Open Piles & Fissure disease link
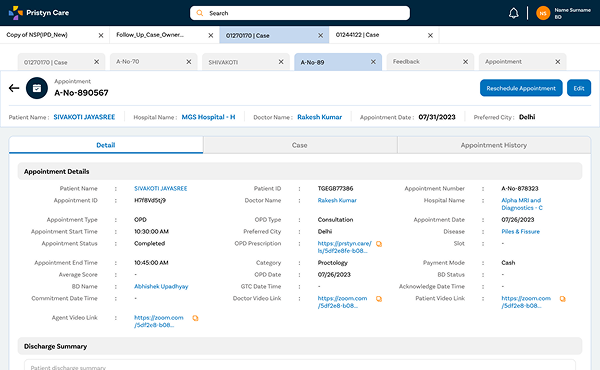This screenshot has height=370, width=600. (520, 232)
